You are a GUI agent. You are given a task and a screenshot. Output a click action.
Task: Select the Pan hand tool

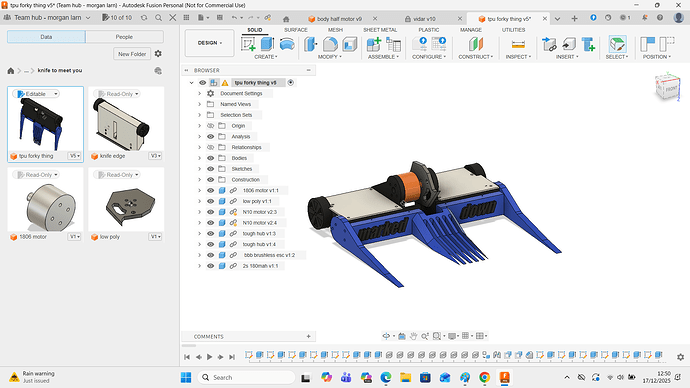point(413,336)
